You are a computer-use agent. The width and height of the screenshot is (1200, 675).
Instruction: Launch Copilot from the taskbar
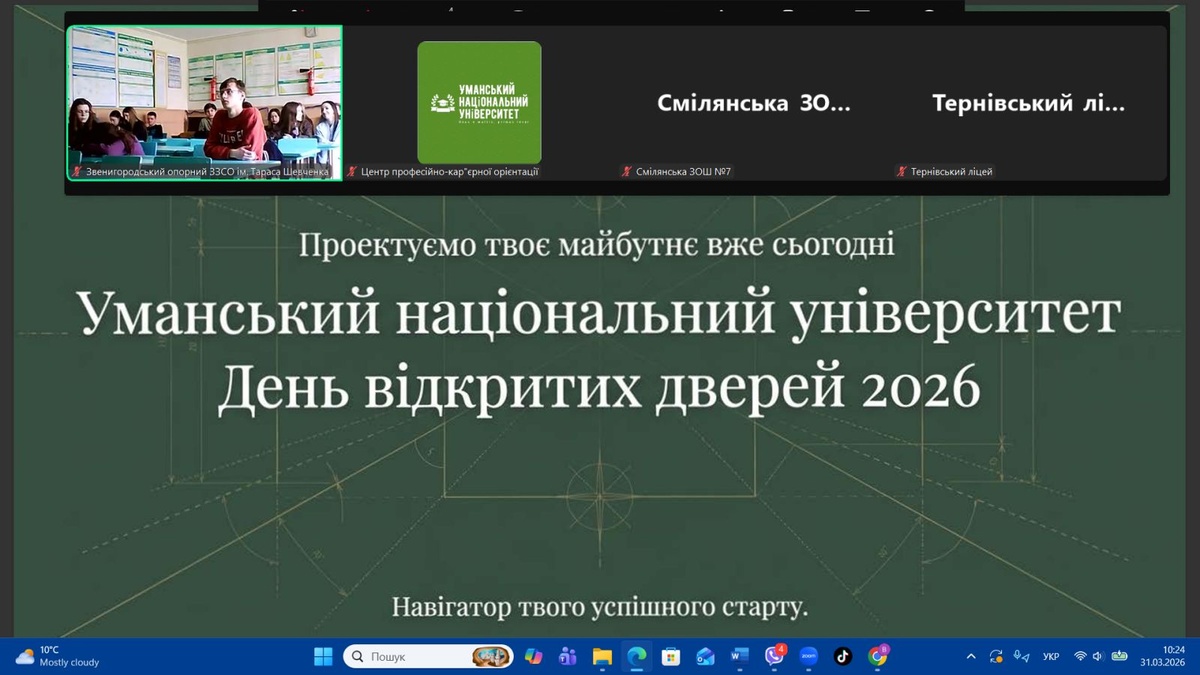(533, 656)
